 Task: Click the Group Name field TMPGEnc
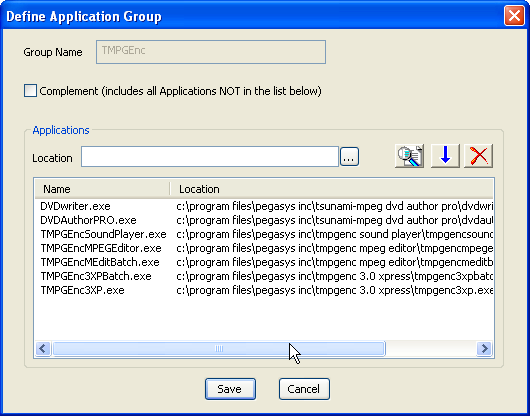211,52
